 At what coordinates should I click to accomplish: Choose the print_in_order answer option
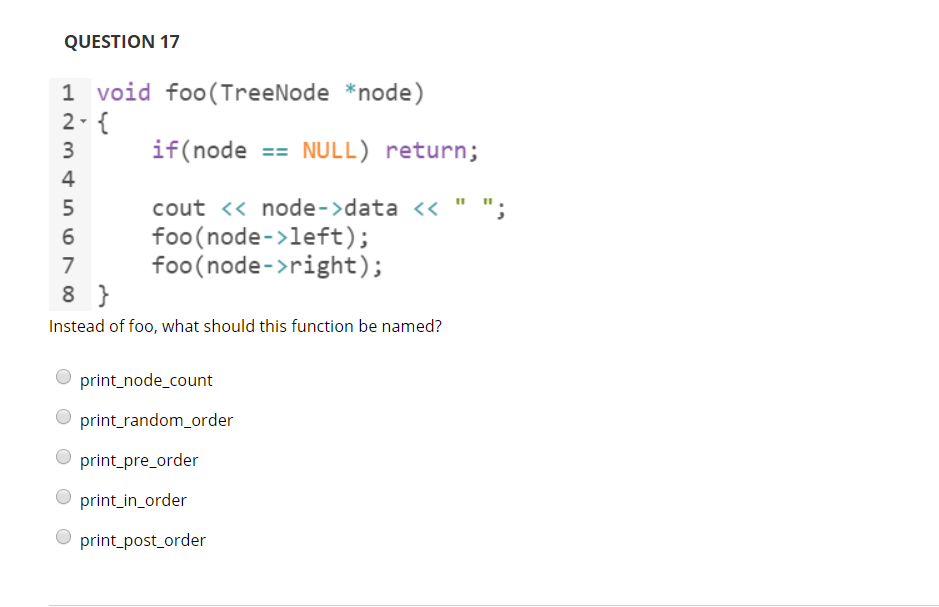tap(63, 496)
